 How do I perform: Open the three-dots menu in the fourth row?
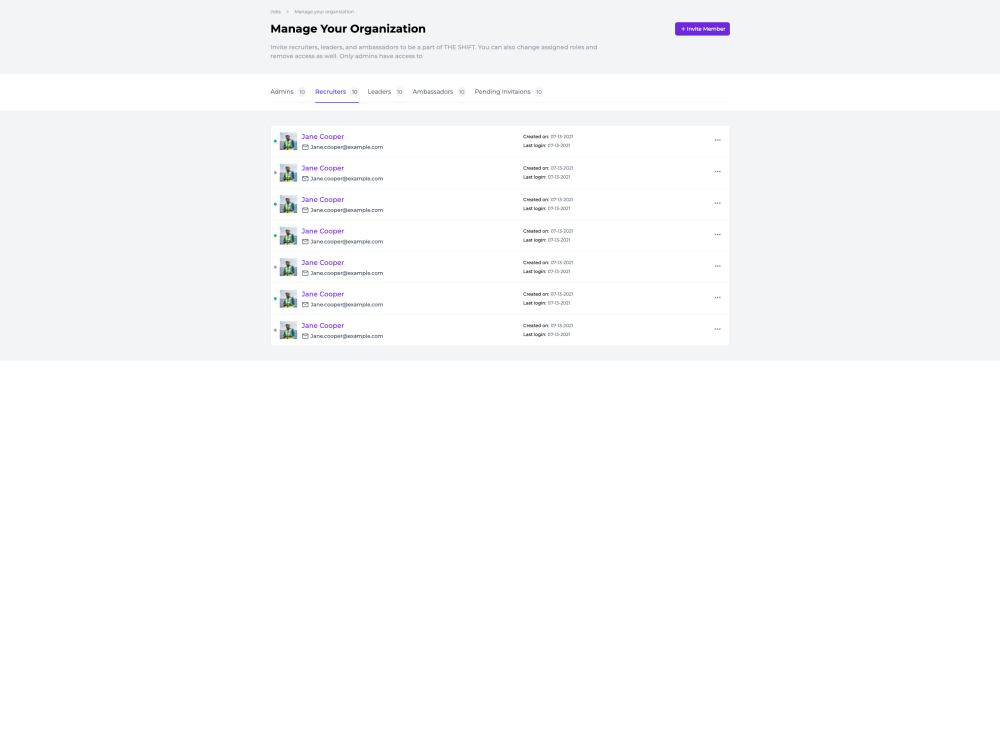[x=717, y=235]
